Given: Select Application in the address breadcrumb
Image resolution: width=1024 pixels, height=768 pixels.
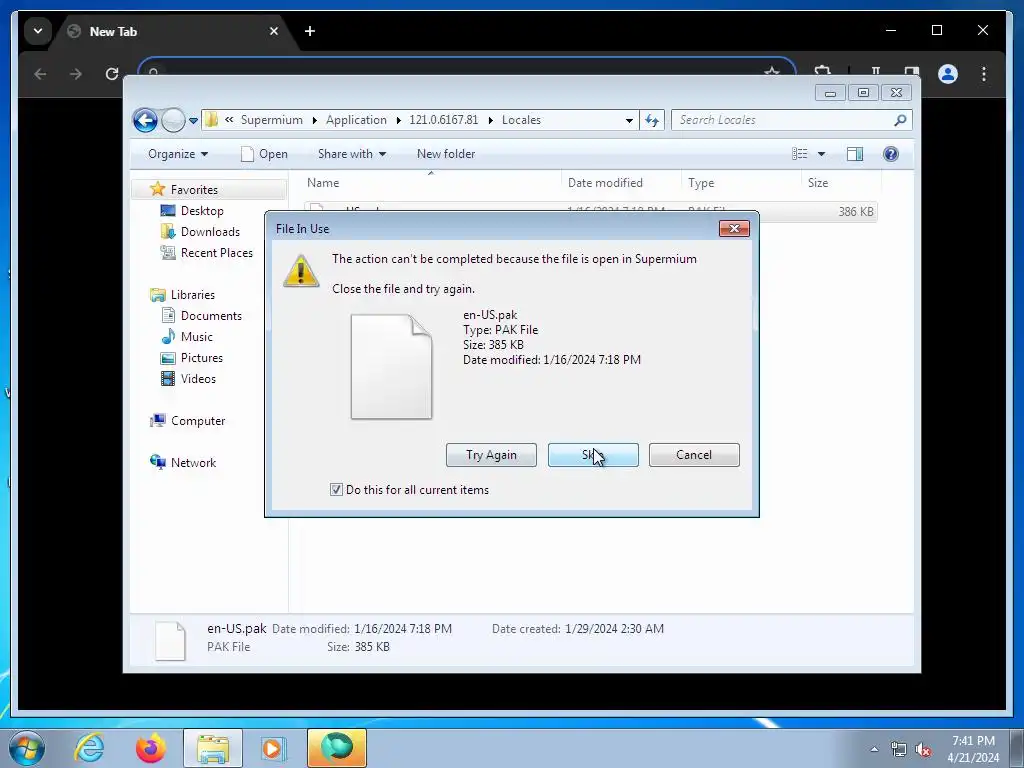Looking at the screenshot, I should [x=356, y=120].
